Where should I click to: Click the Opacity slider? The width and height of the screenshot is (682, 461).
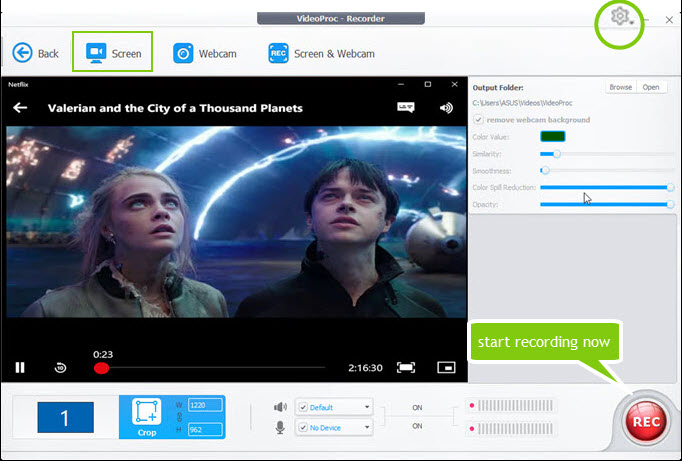pos(607,204)
